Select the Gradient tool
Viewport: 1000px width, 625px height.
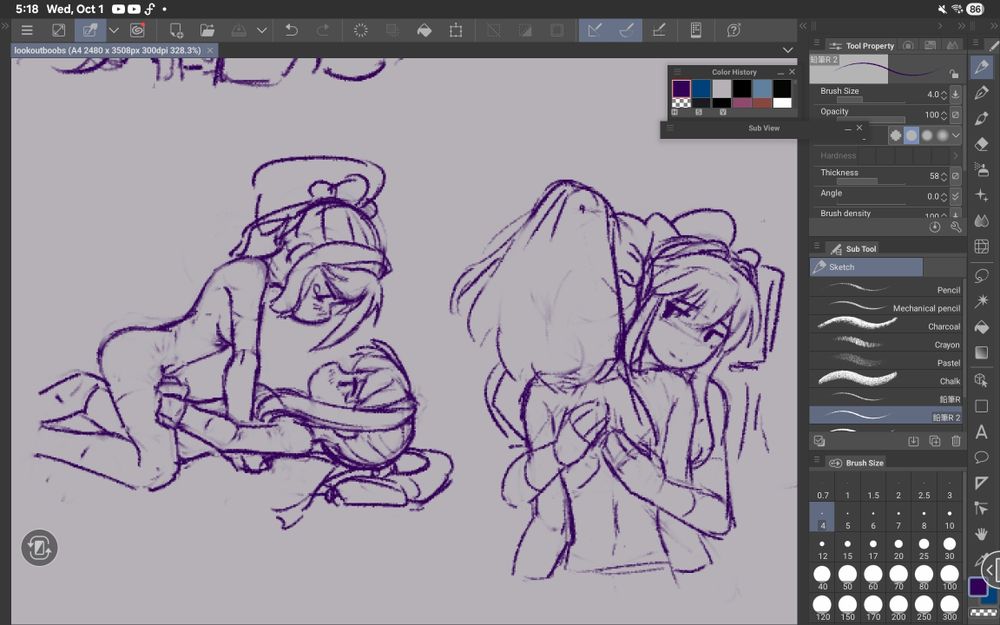[982, 353]
